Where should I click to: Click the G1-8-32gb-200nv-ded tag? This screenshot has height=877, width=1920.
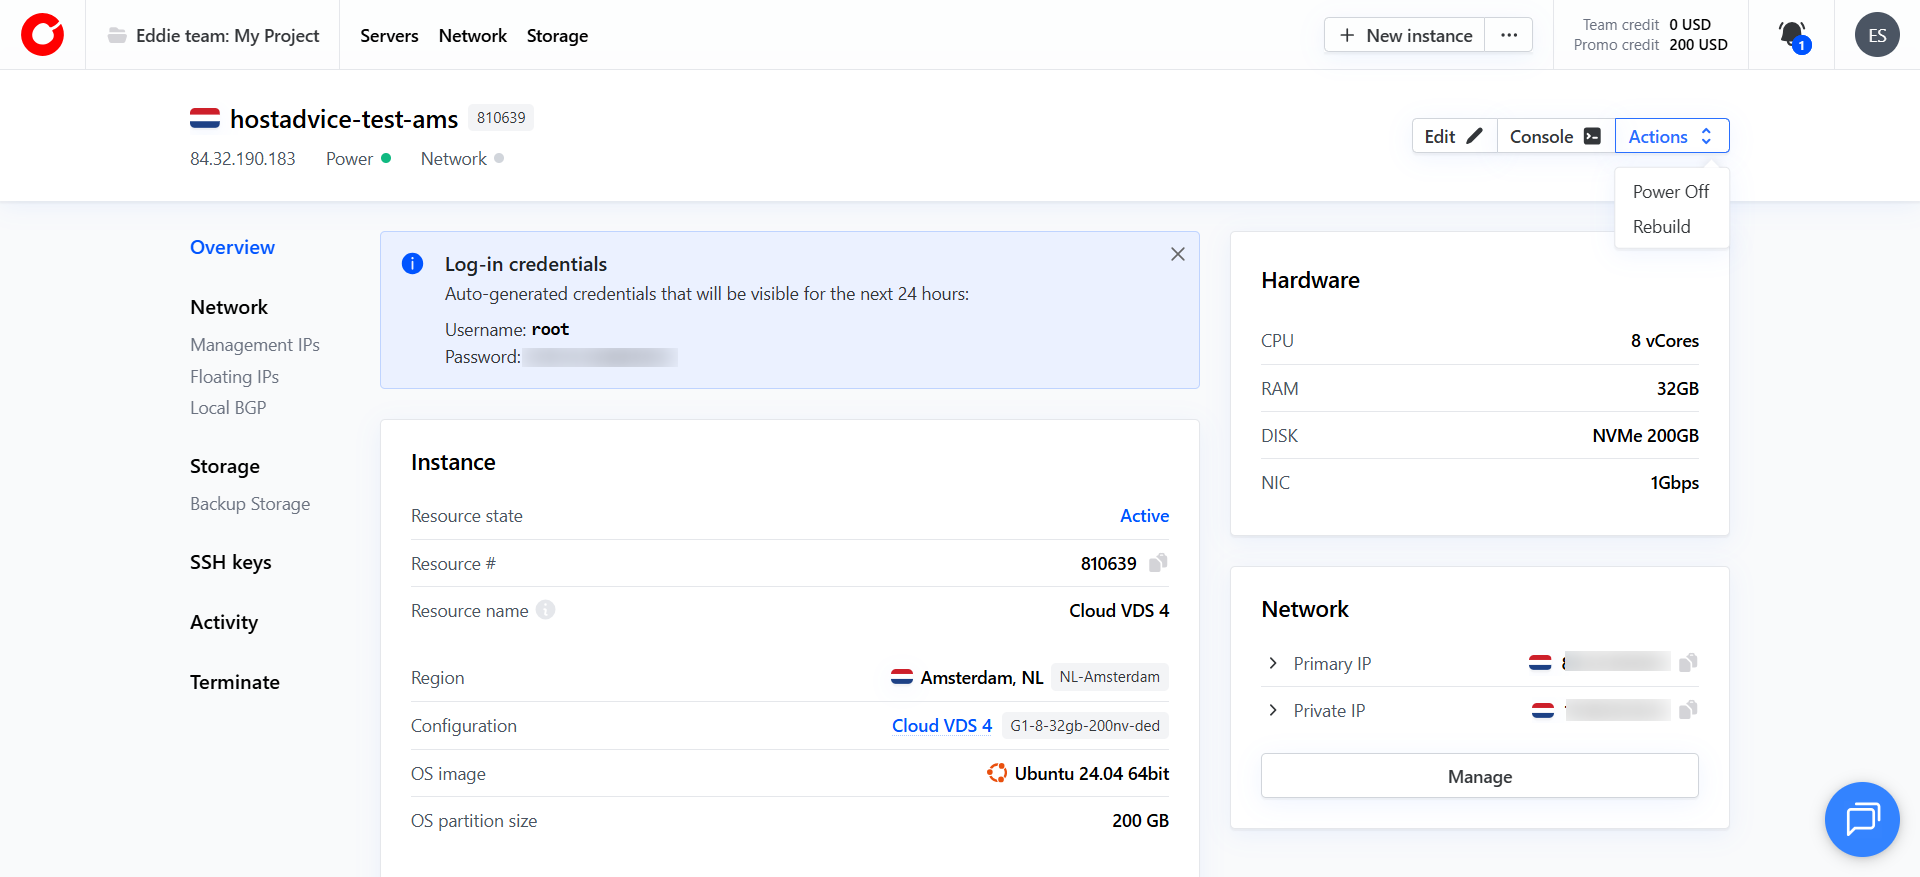coord(1085,726)
